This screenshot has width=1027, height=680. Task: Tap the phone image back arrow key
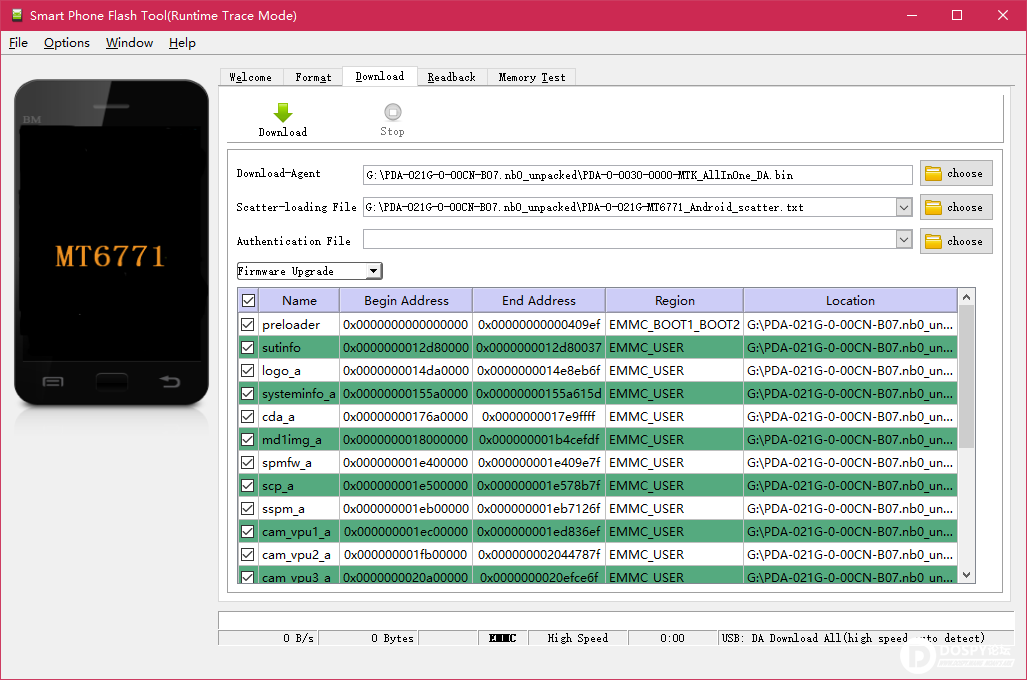[170, 382]
